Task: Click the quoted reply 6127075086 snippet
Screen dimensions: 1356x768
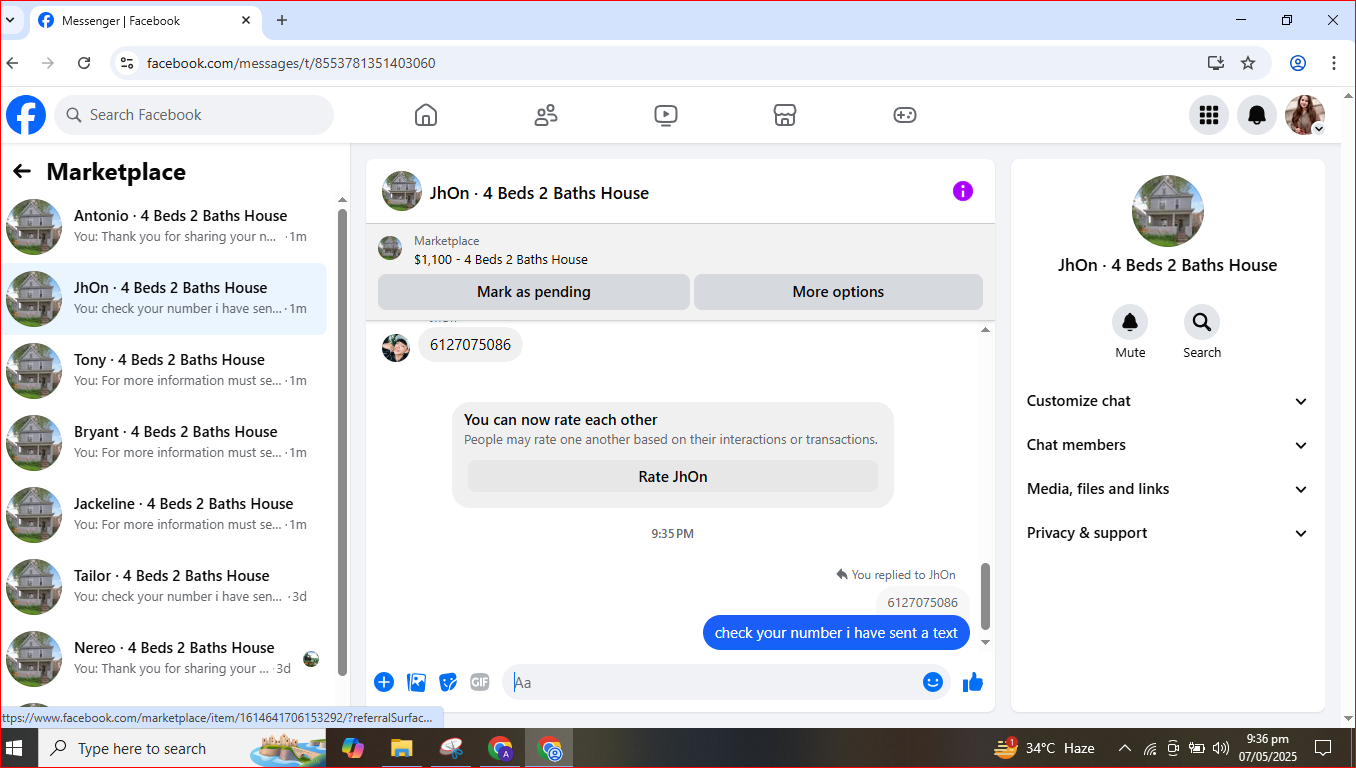Action: pos(922,602)
